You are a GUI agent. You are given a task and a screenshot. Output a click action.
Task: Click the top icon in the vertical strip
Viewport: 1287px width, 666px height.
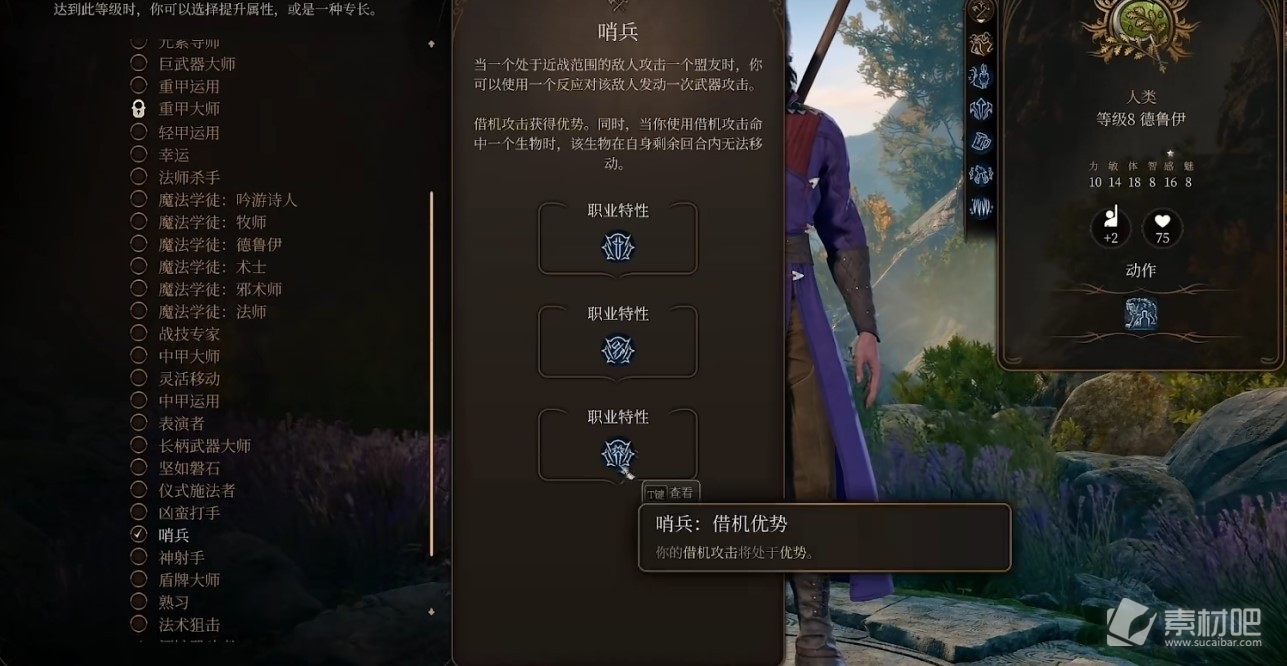[981, 12]
